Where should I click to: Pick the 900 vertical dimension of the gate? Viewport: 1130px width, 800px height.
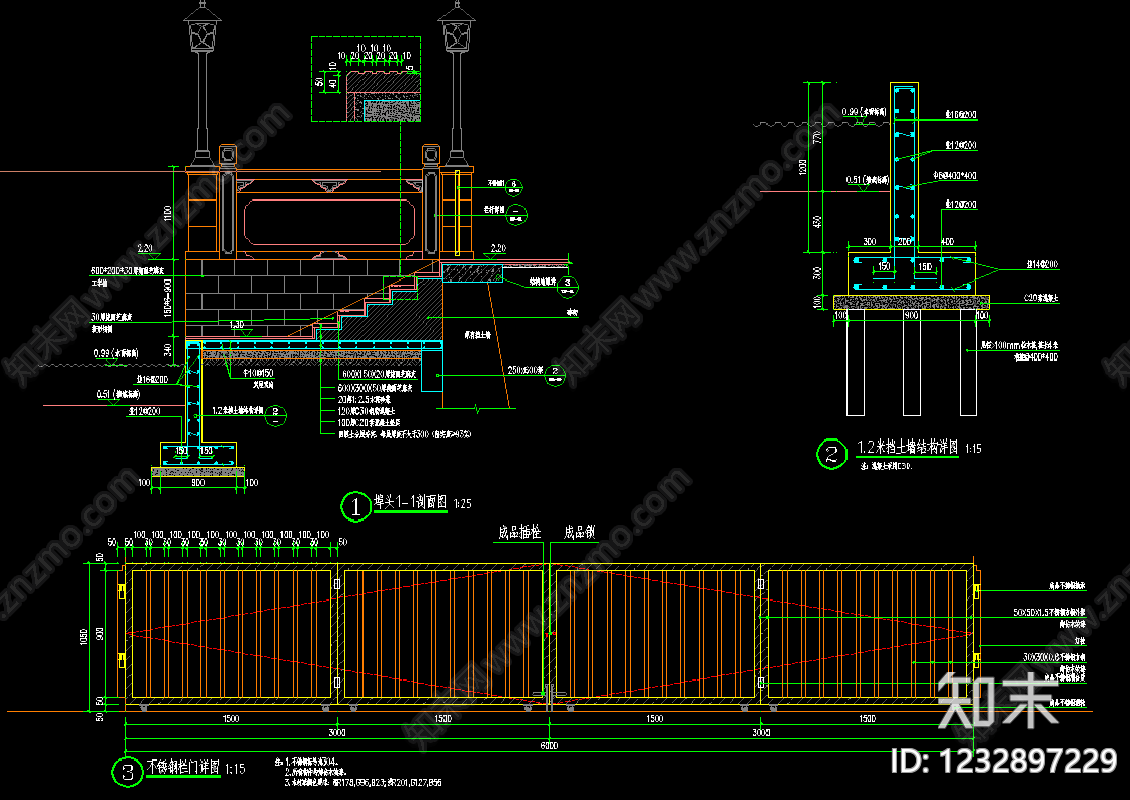click(99, 634)
